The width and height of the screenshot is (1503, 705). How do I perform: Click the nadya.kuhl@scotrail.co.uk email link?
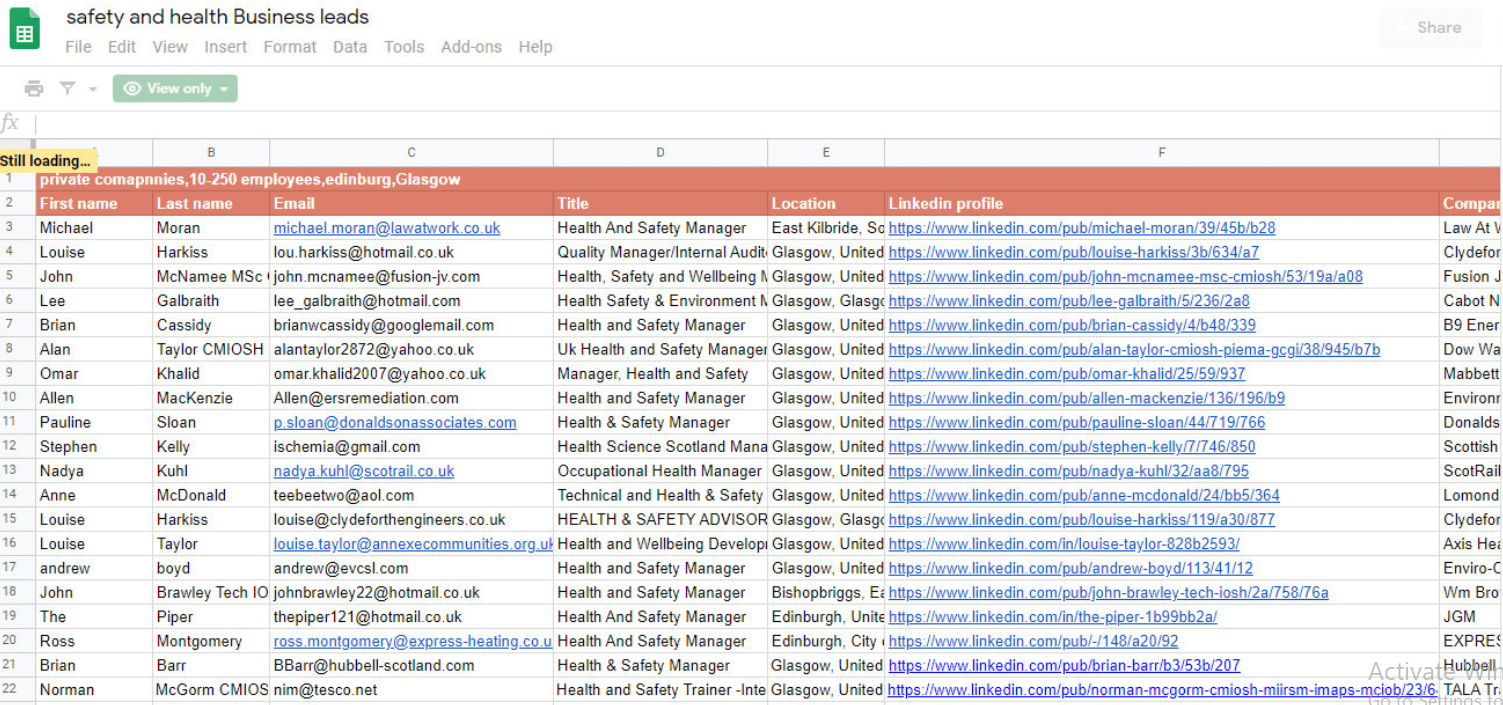[364, 471]
